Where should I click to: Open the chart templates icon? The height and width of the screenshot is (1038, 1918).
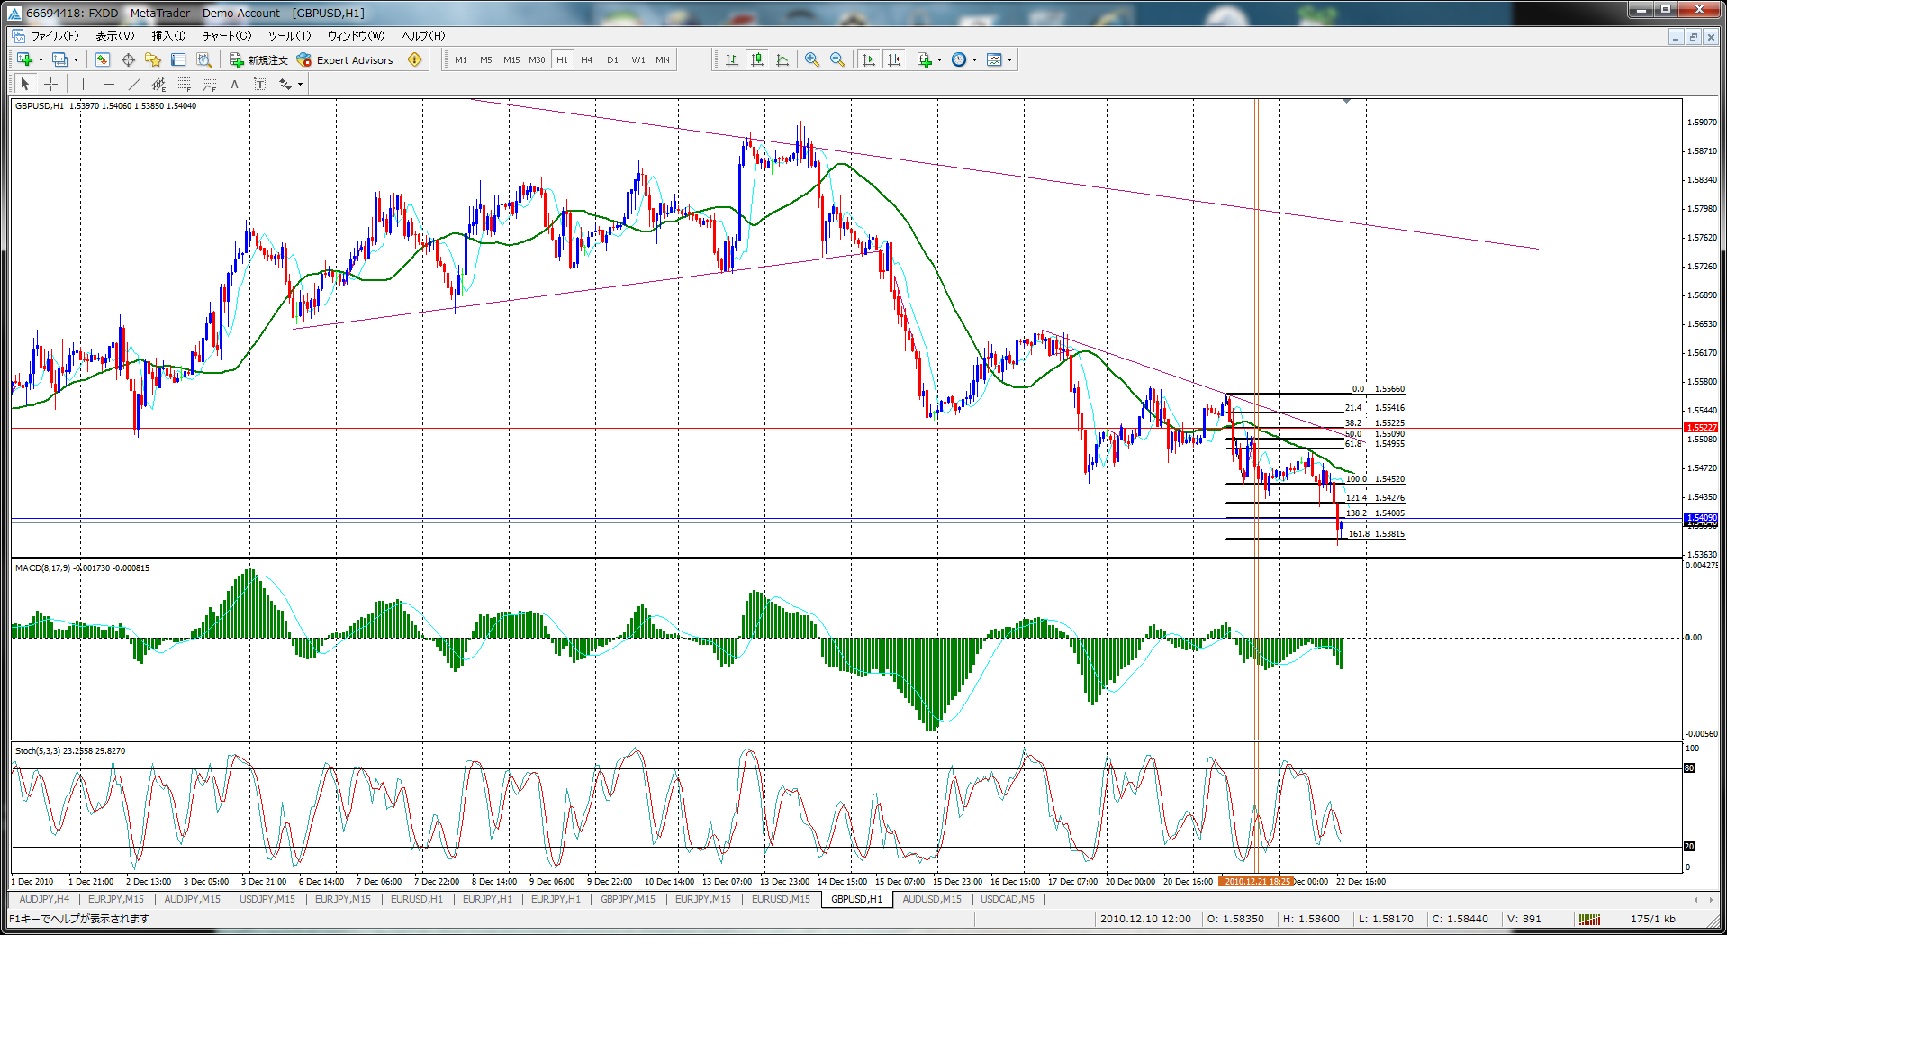[x=994, y=60]
